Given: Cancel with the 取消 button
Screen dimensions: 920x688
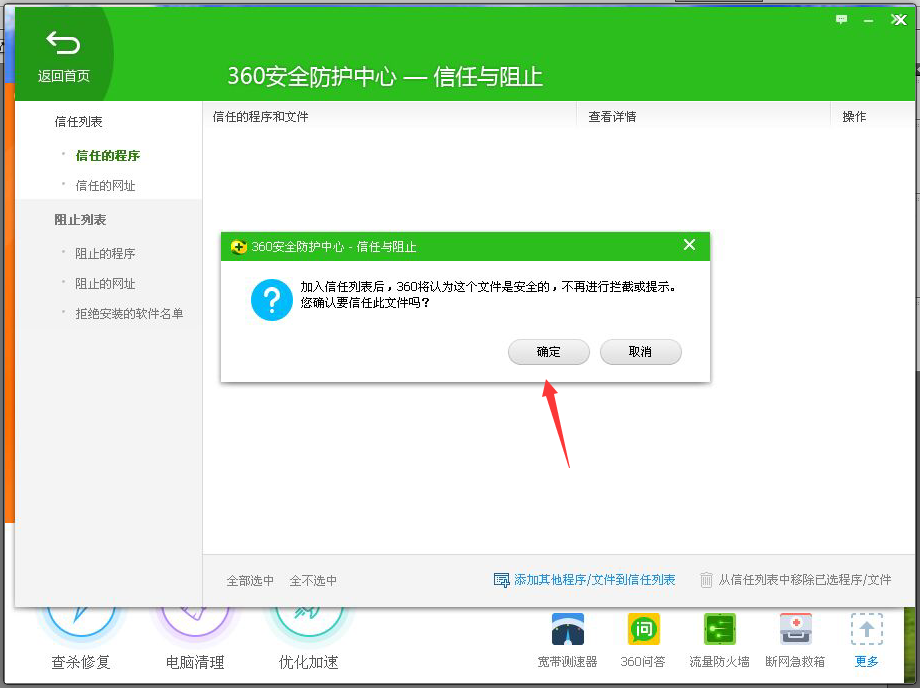Looking at the screenshot, I should coord(641,352).
